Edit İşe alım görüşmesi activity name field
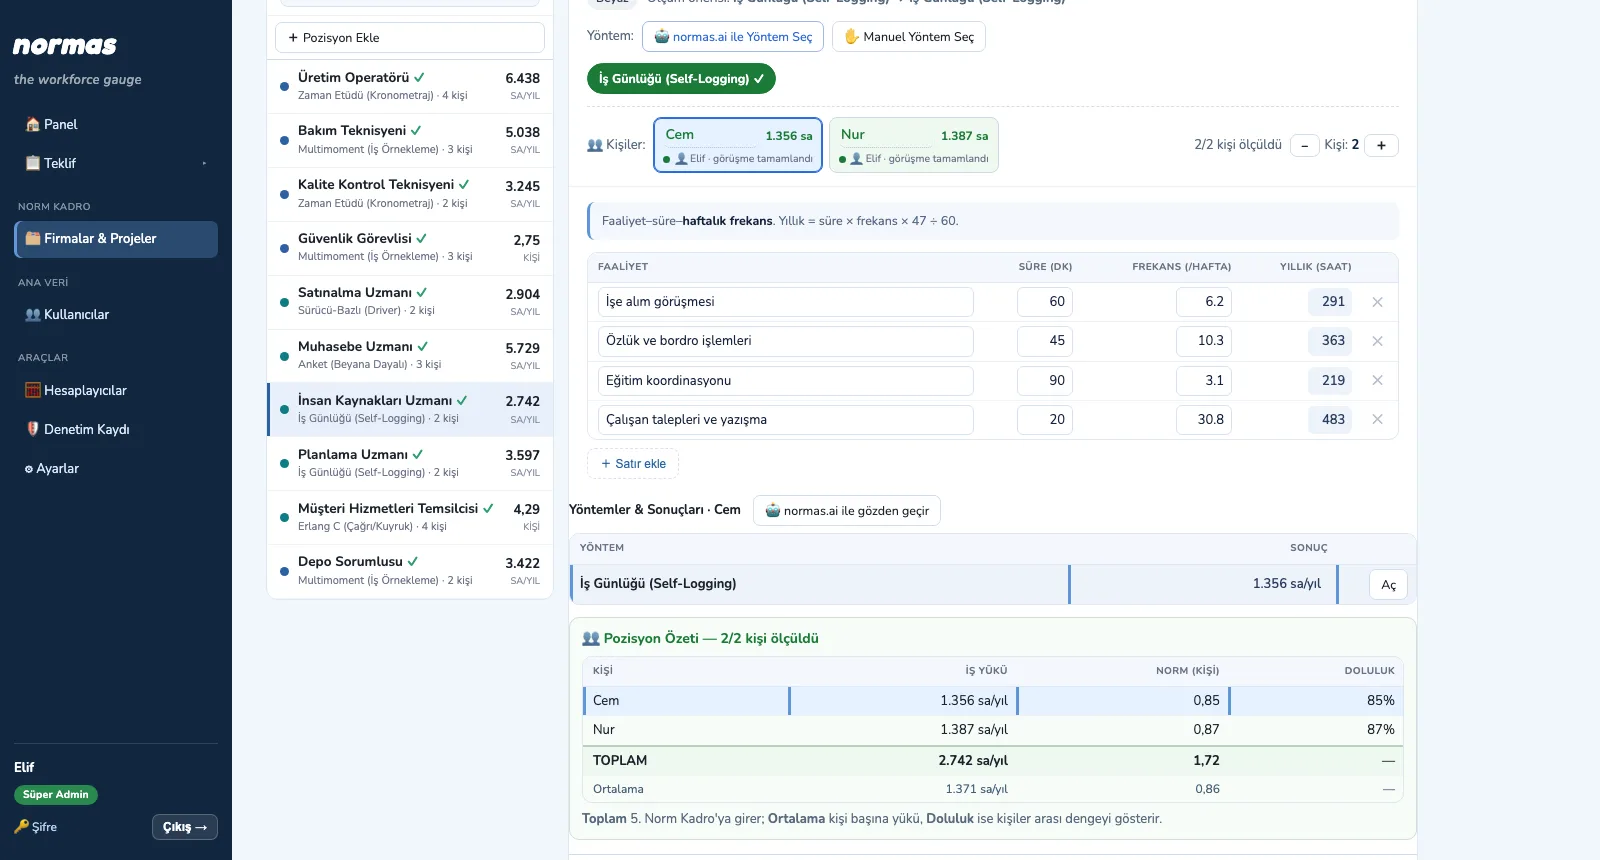Image resolution: width=1600 pixels, height=860 pixels. [x=786, y=302]
